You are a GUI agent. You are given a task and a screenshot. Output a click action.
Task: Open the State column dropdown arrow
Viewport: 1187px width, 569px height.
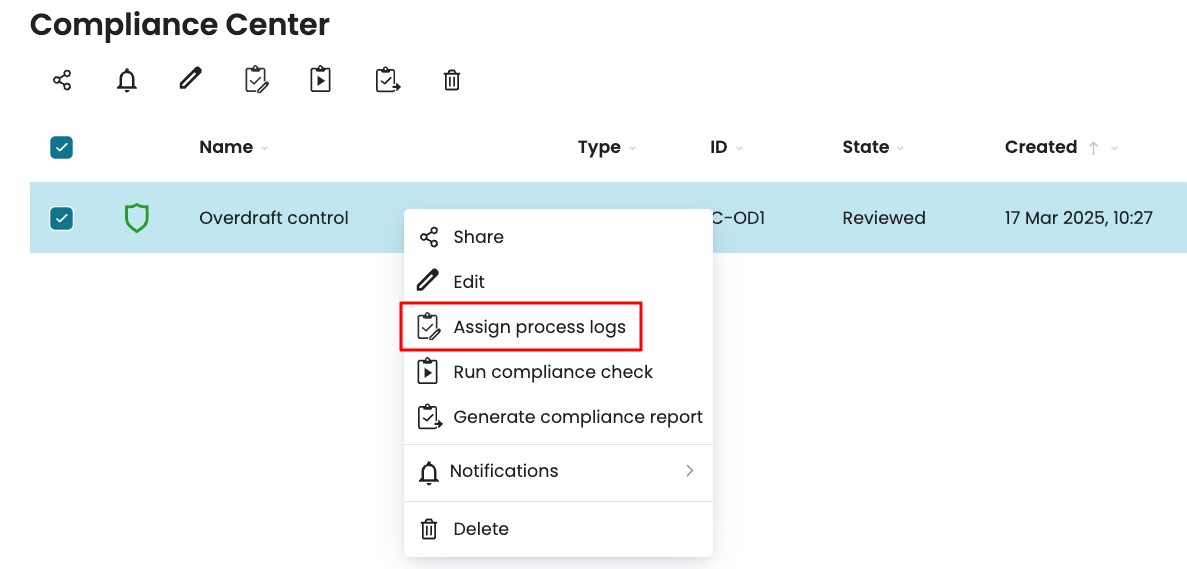[x=900, y=149]
